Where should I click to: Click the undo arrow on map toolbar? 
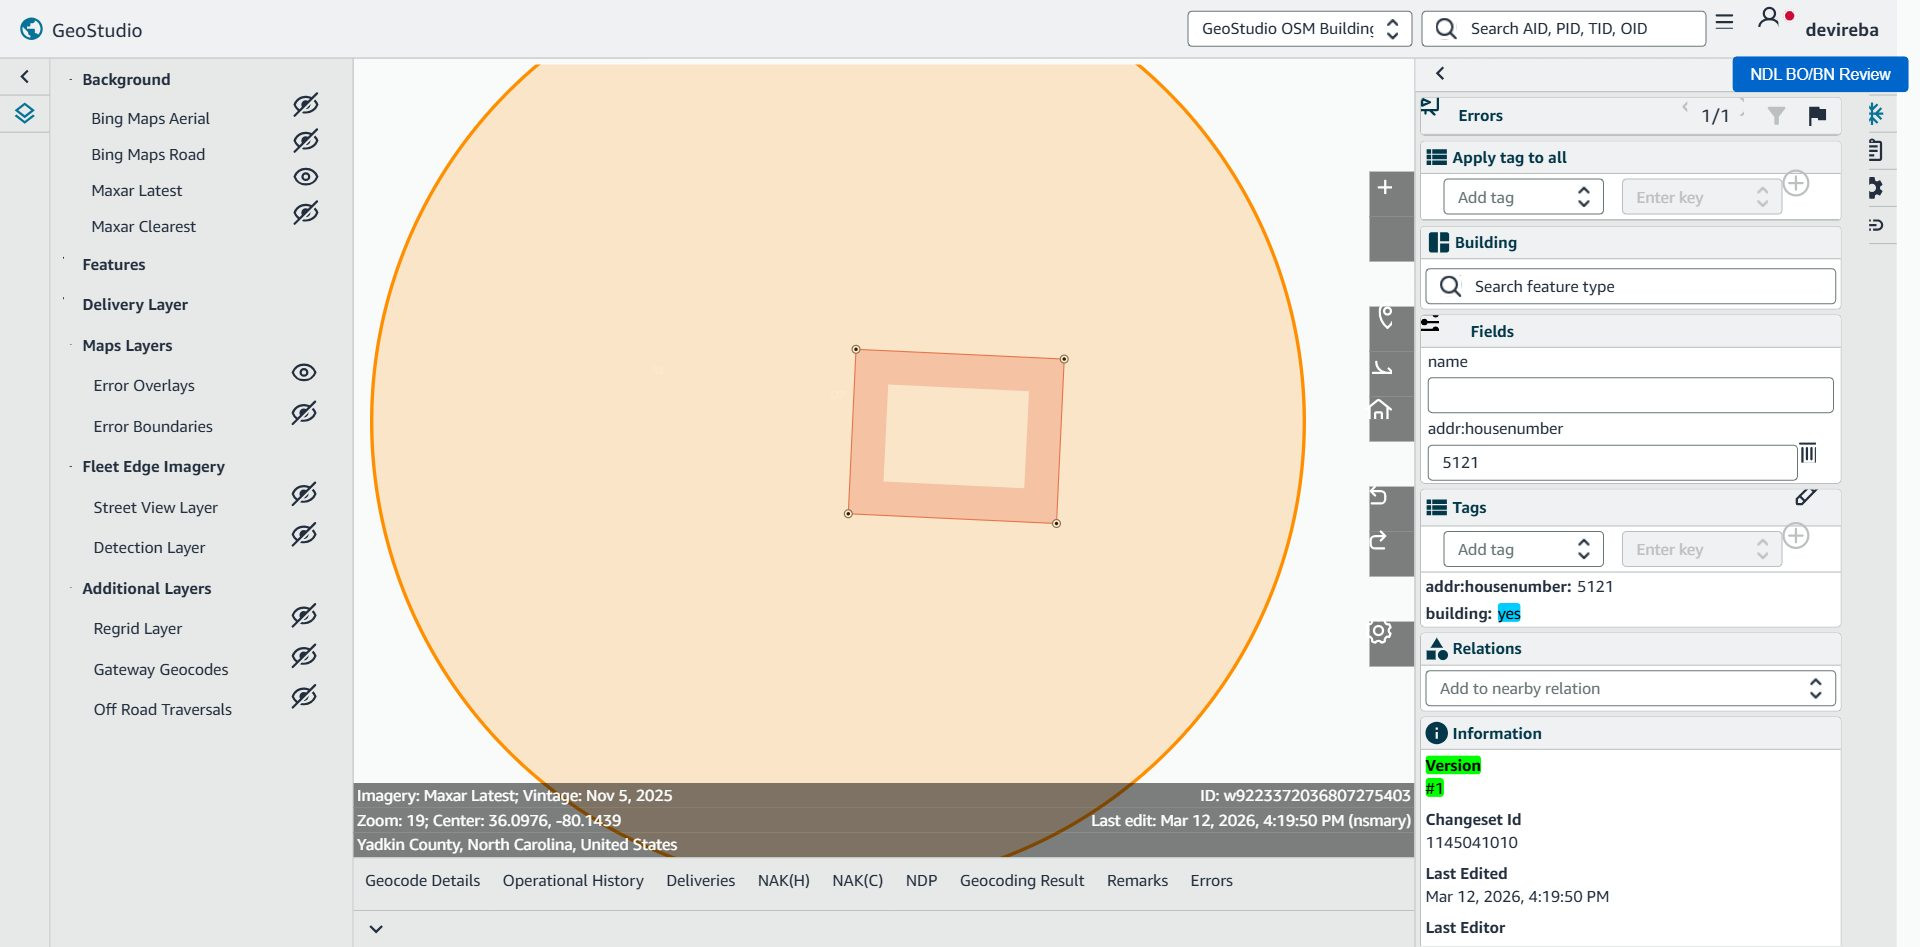(x=1378, y=496)
